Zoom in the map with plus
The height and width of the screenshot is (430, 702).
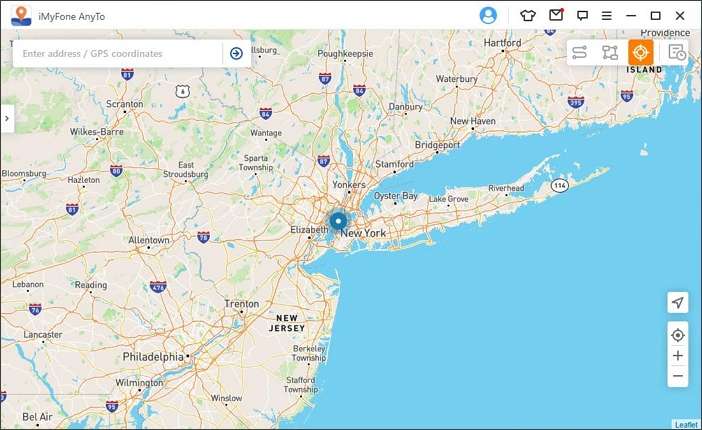(x=678, y=356)
